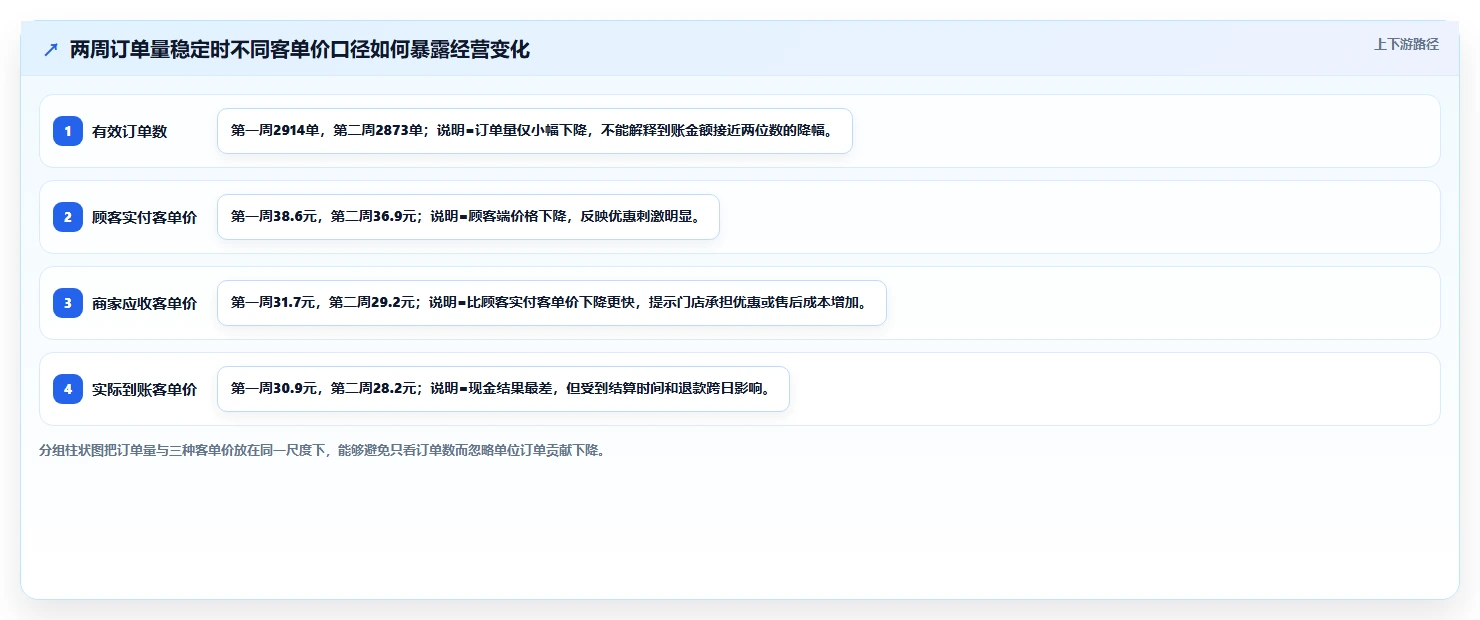Viewport: 1480px width, 620px height.
Task: Select the step 4 number badge
Action: [x=68, y=389]
